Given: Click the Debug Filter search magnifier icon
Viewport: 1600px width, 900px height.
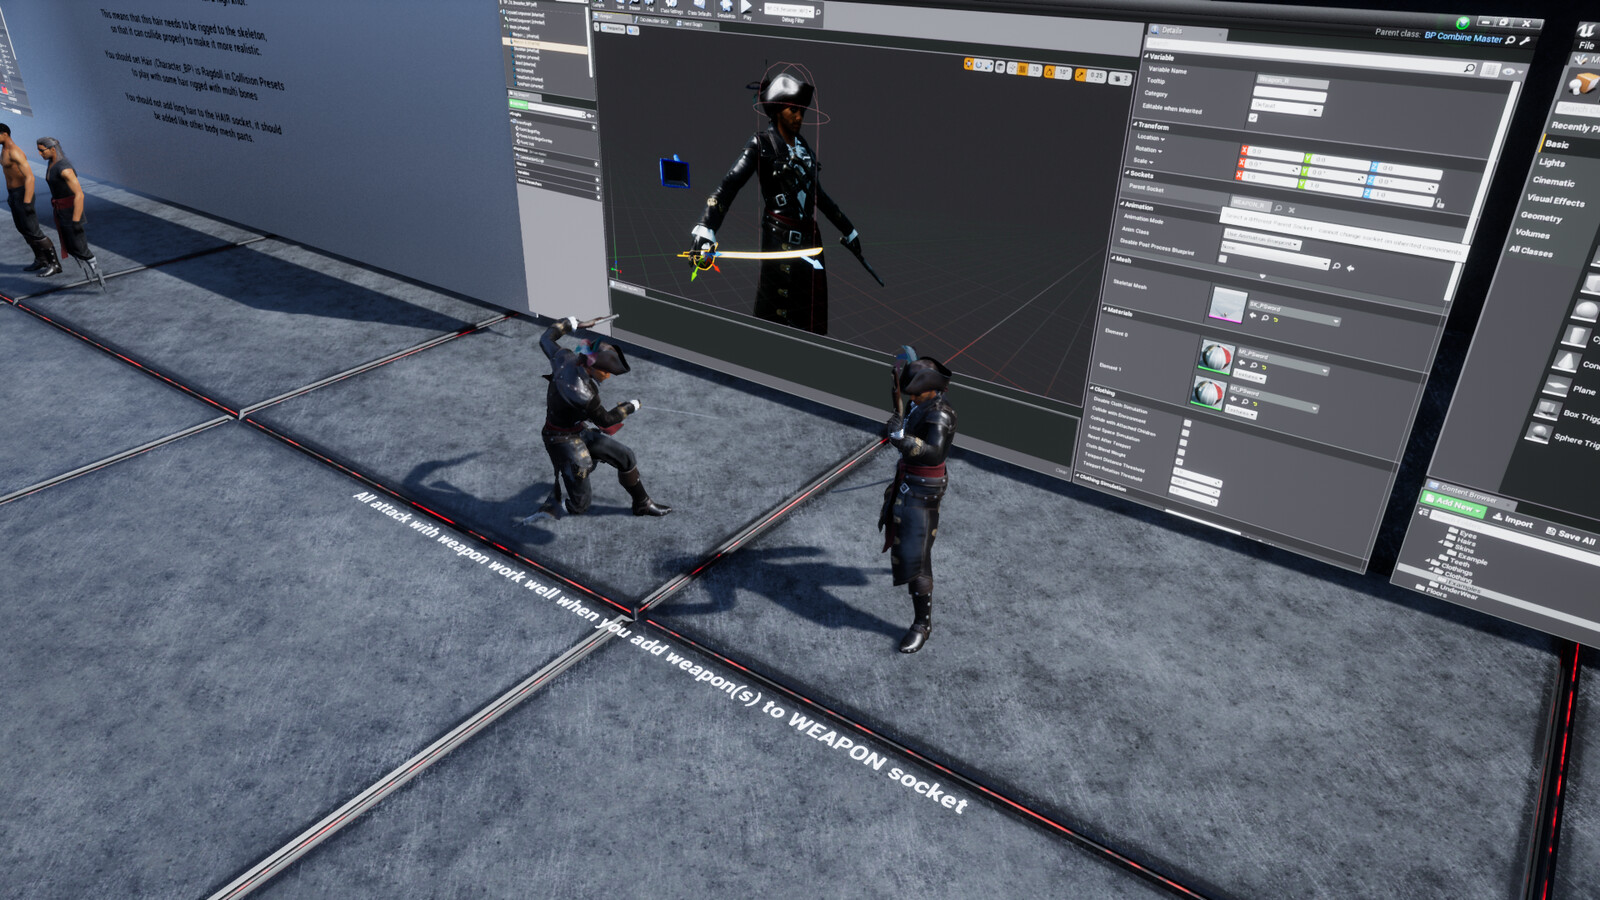Looking at the screenshot, I should 818,12.
